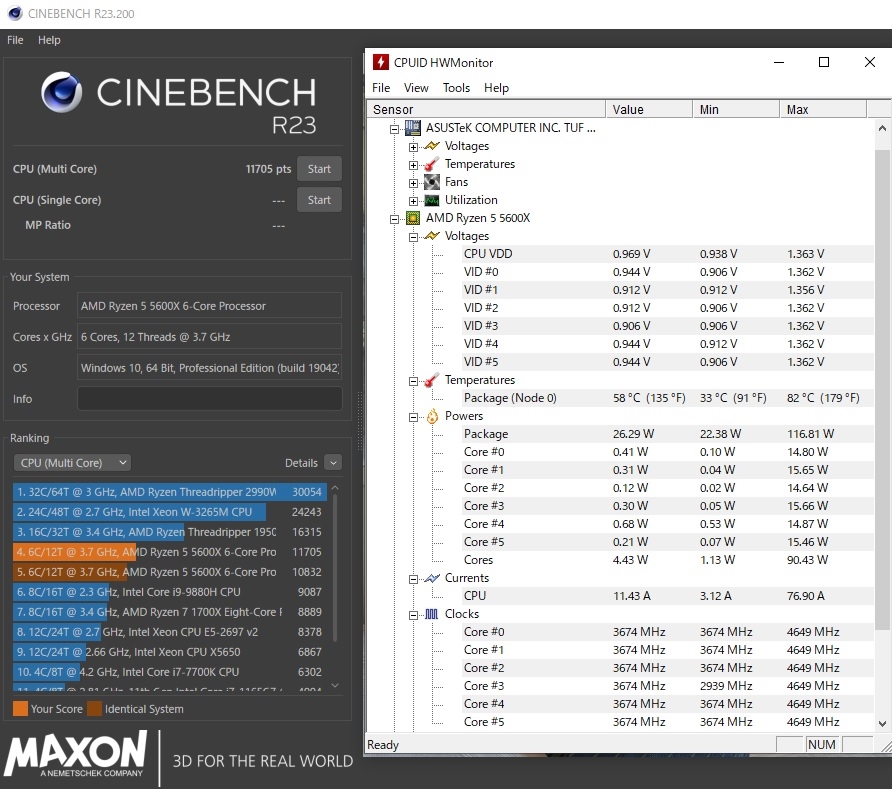Image resolution: width=892 pixels, height=789 pixels.
Task: Select the Core i7-7700K ranking row
Action: pyautogui.click(x=170, y=672)
